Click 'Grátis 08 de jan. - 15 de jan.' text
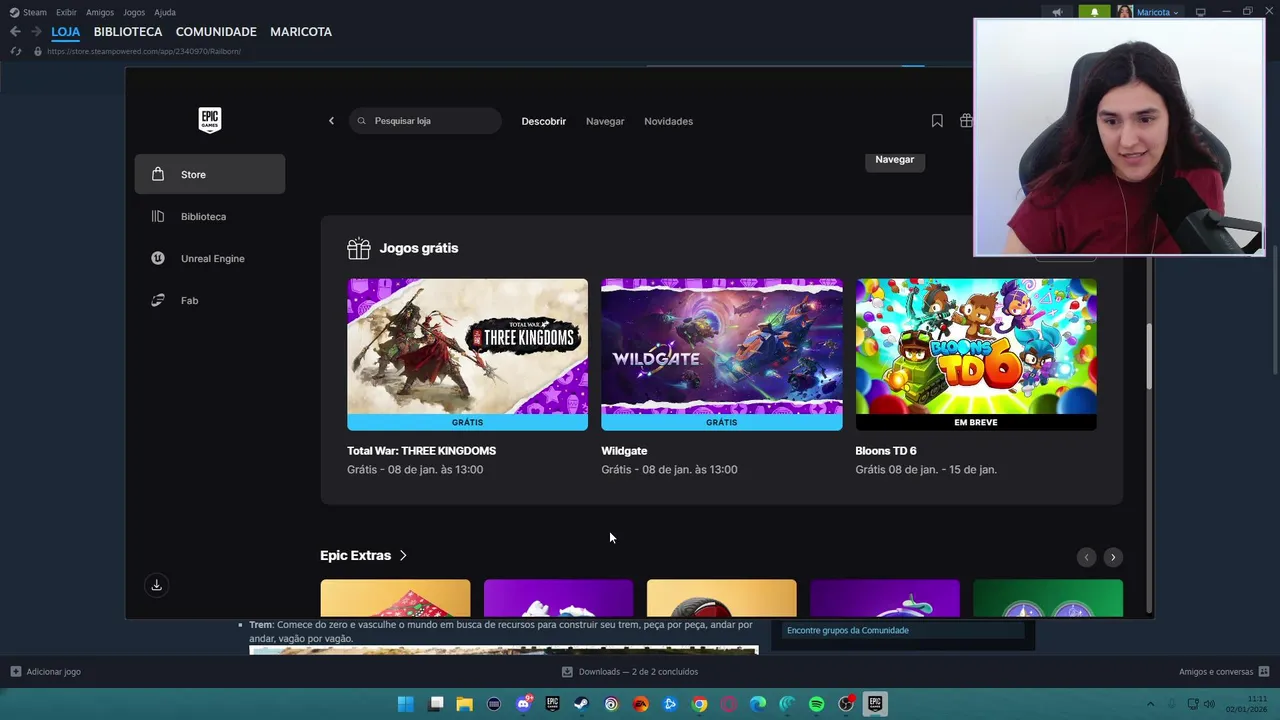The height and width of the screenshot is (720, 1280). (x=926, y=470)
